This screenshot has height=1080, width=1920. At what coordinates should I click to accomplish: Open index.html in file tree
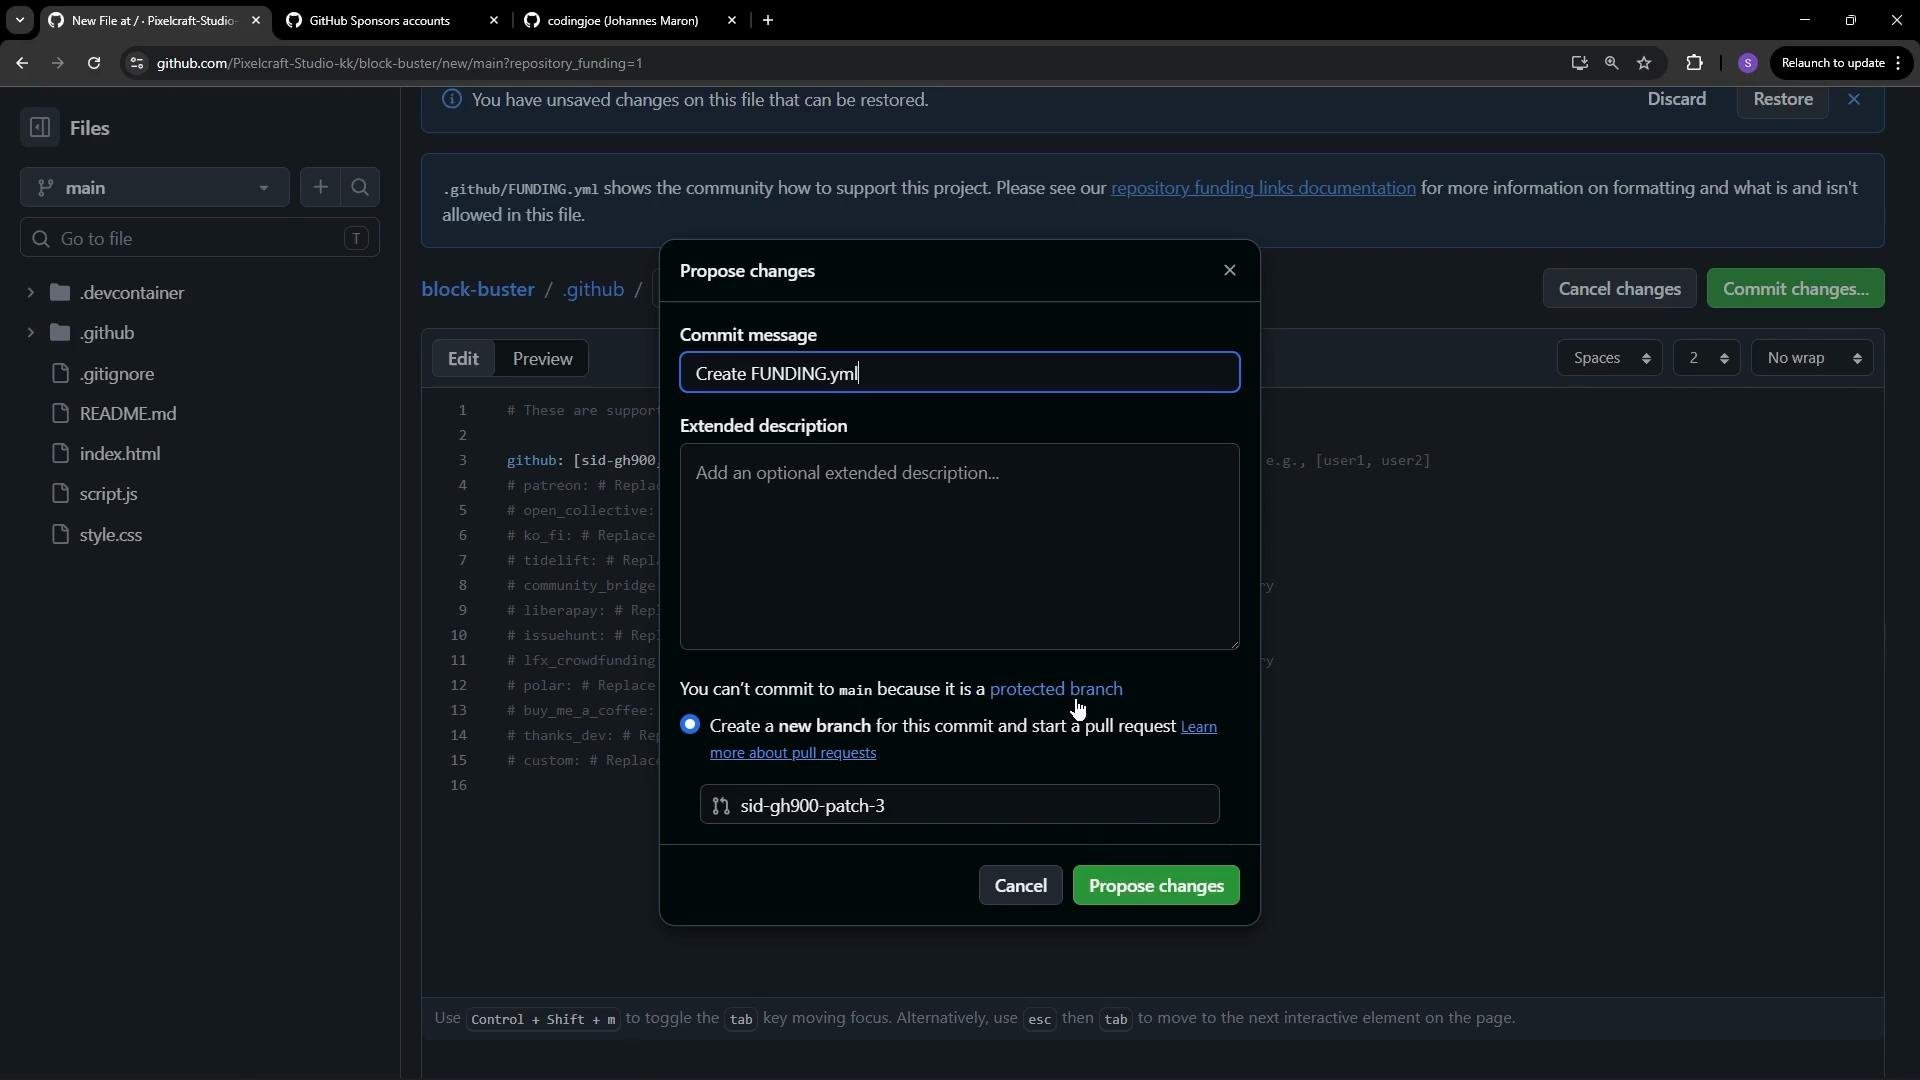click(x=120, y=454)
